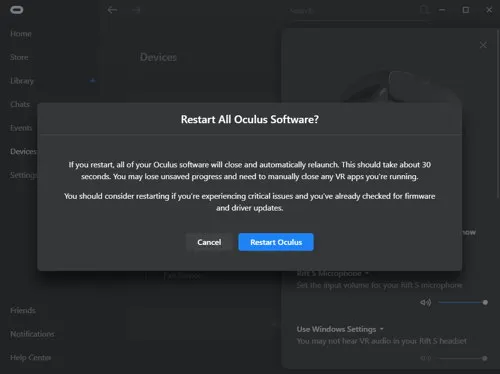This screenshot has width=500, height=374.
Task: Click the dialog title Restart All Oculus Software?
Action: coord(250,119)
